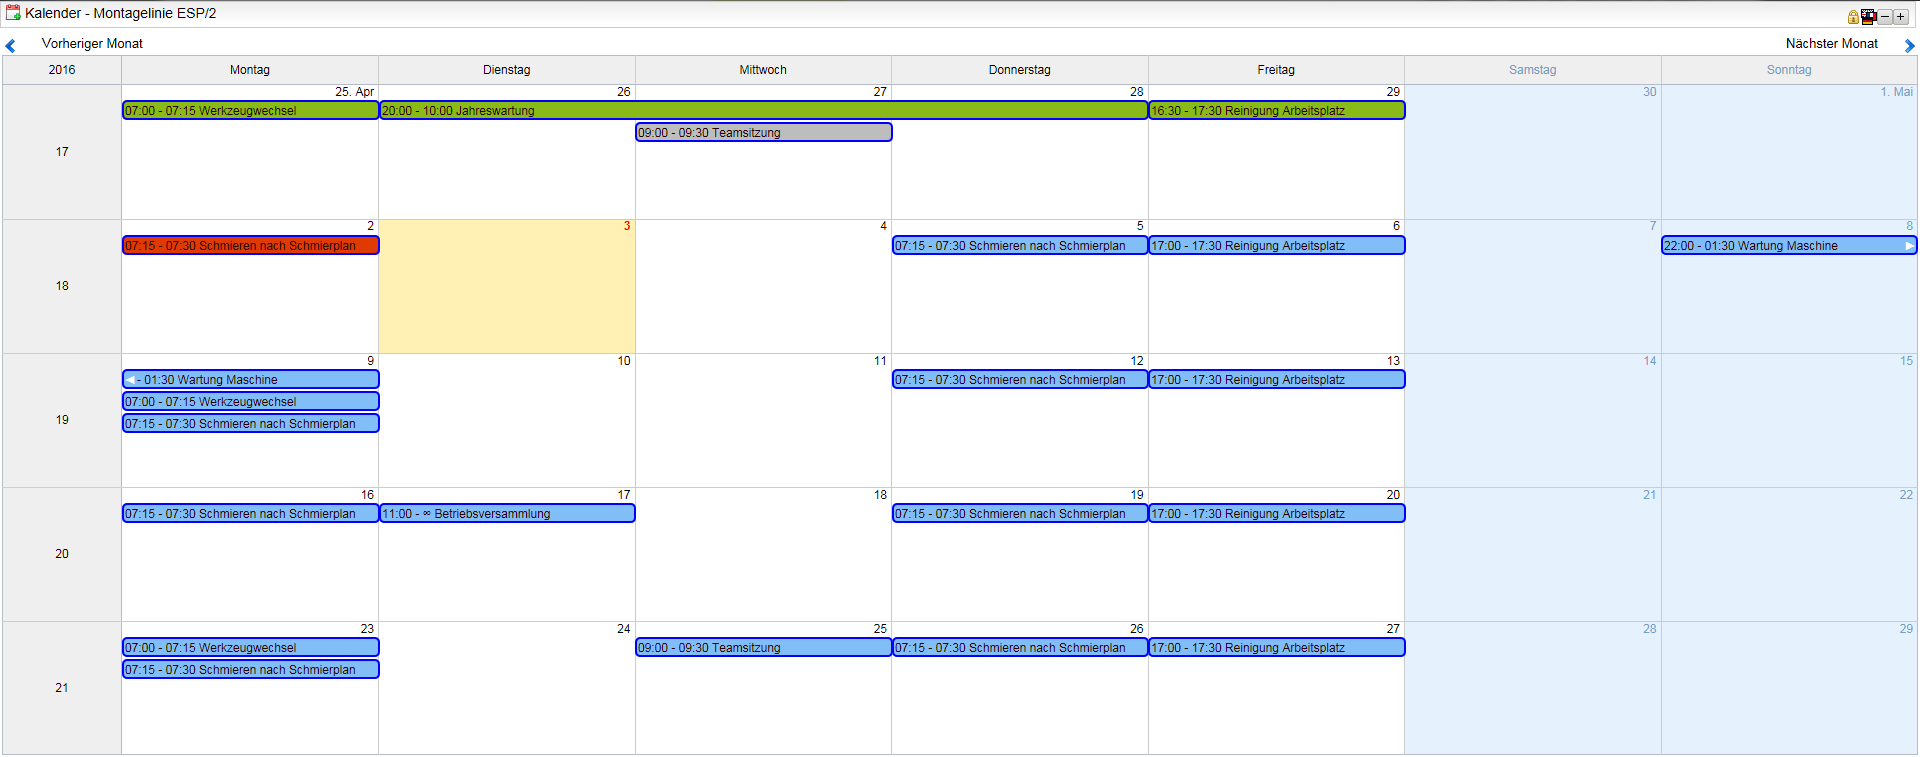
Task: Open Schmieren nach Schmierplan on Thursday 26
Action: pos(1020,648)
